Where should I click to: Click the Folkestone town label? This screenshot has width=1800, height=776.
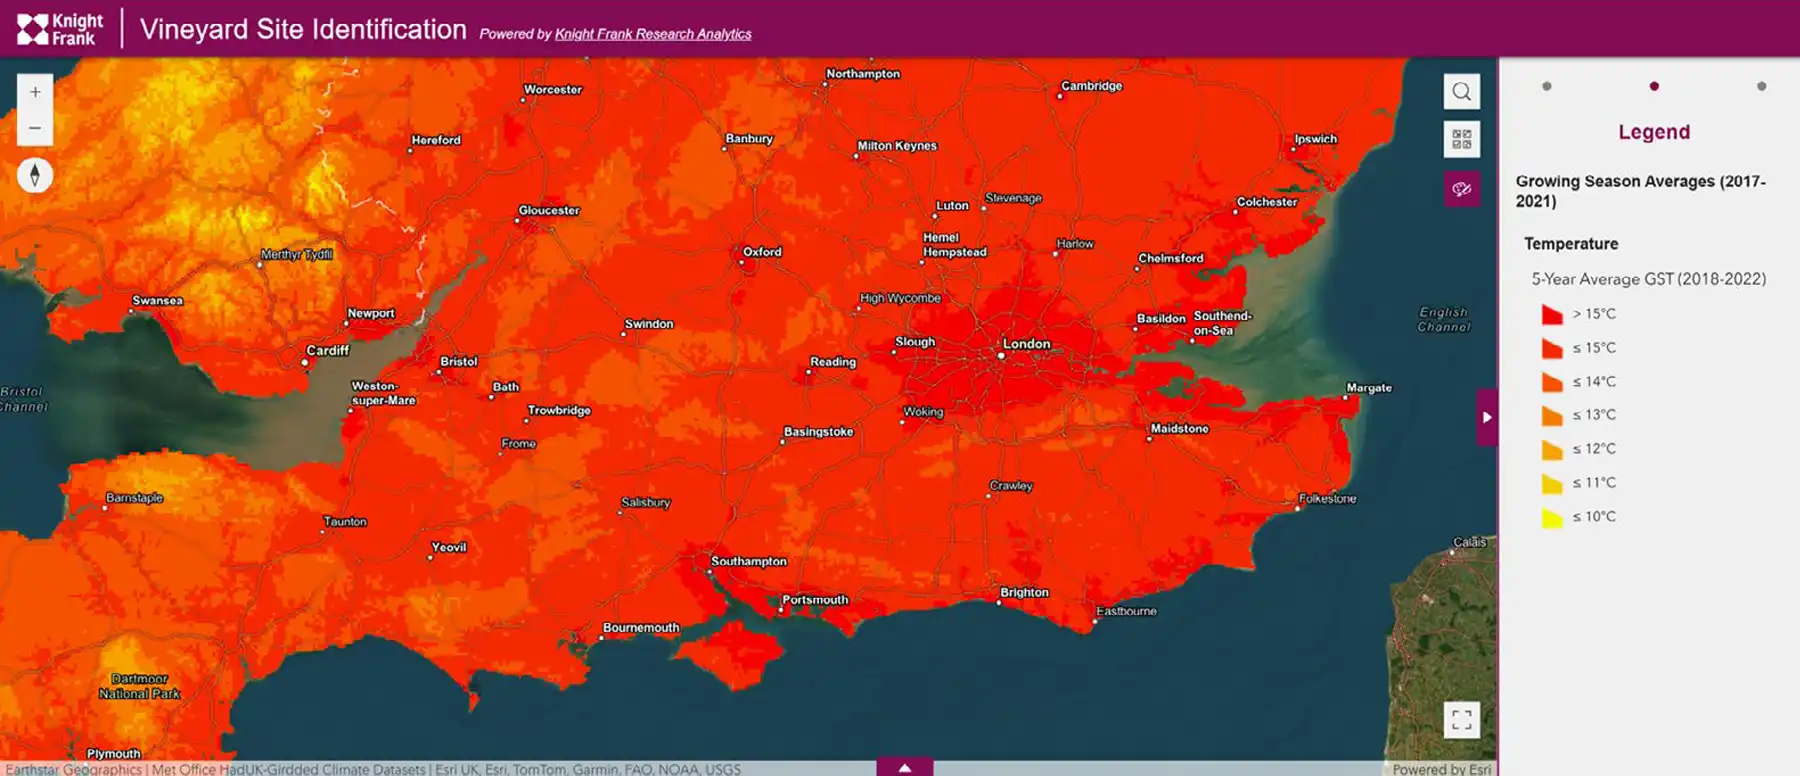[x=1328, y=499]
